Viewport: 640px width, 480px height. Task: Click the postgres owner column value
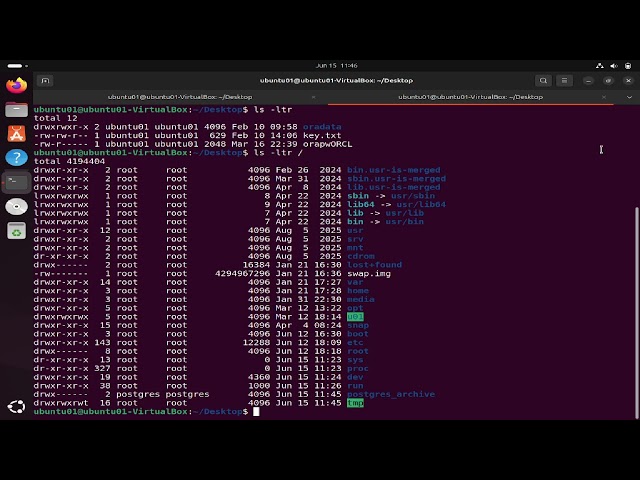(138, 394)
